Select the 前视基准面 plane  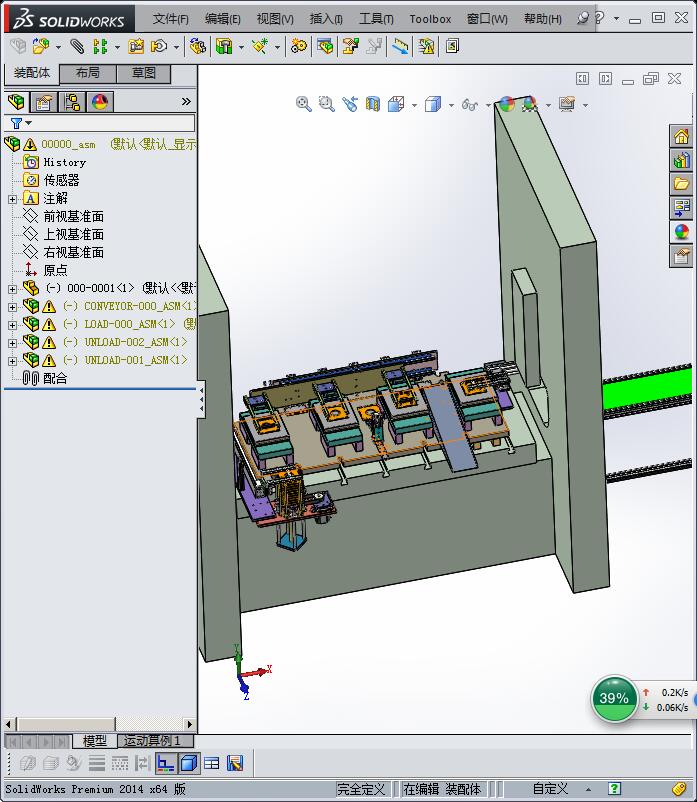coord(73,216)
